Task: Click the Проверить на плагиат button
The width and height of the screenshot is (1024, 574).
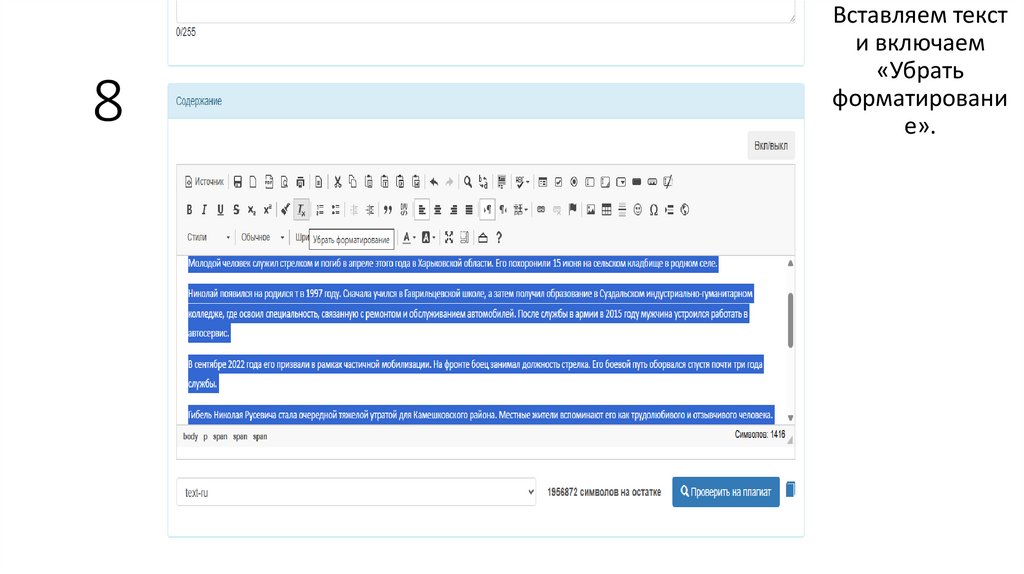Action: click(726, 492)
